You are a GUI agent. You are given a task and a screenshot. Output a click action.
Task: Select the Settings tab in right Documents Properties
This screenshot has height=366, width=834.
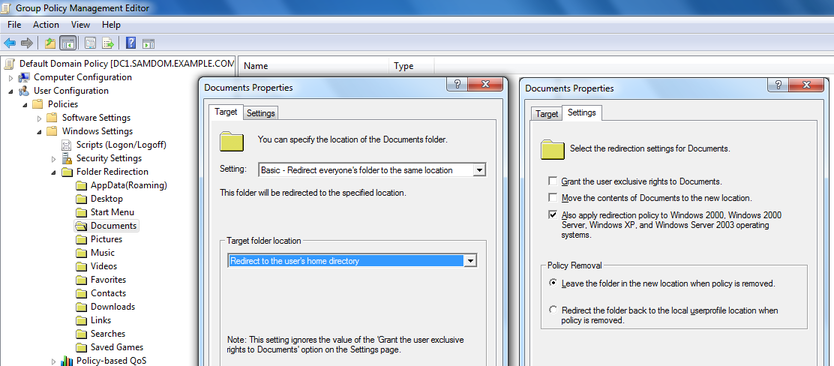[x=581, y=113]
